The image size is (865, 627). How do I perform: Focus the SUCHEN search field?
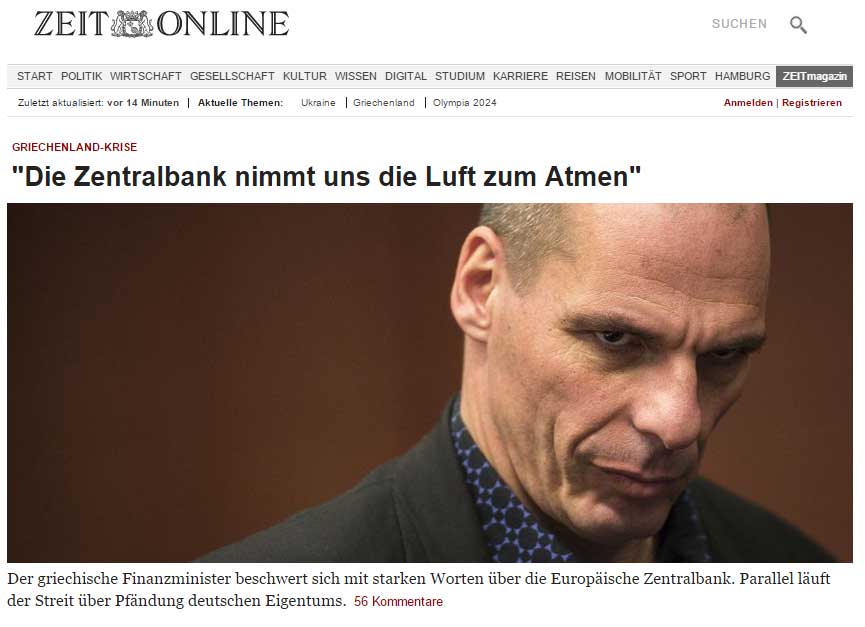[739, 24]
